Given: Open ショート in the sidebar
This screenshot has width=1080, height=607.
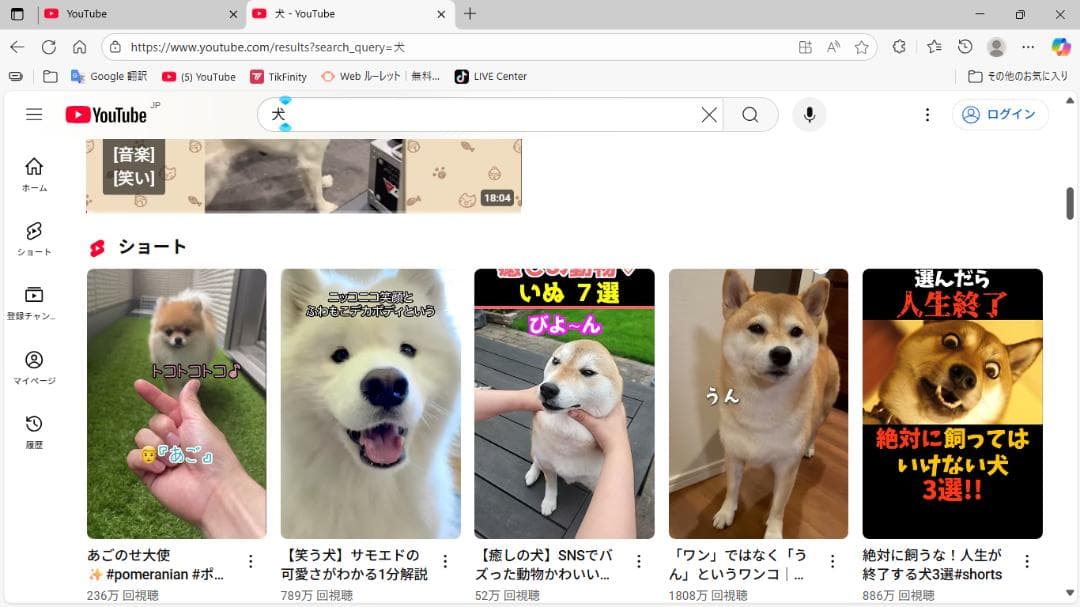Looking at the screenshot, I should pos(34,239).
